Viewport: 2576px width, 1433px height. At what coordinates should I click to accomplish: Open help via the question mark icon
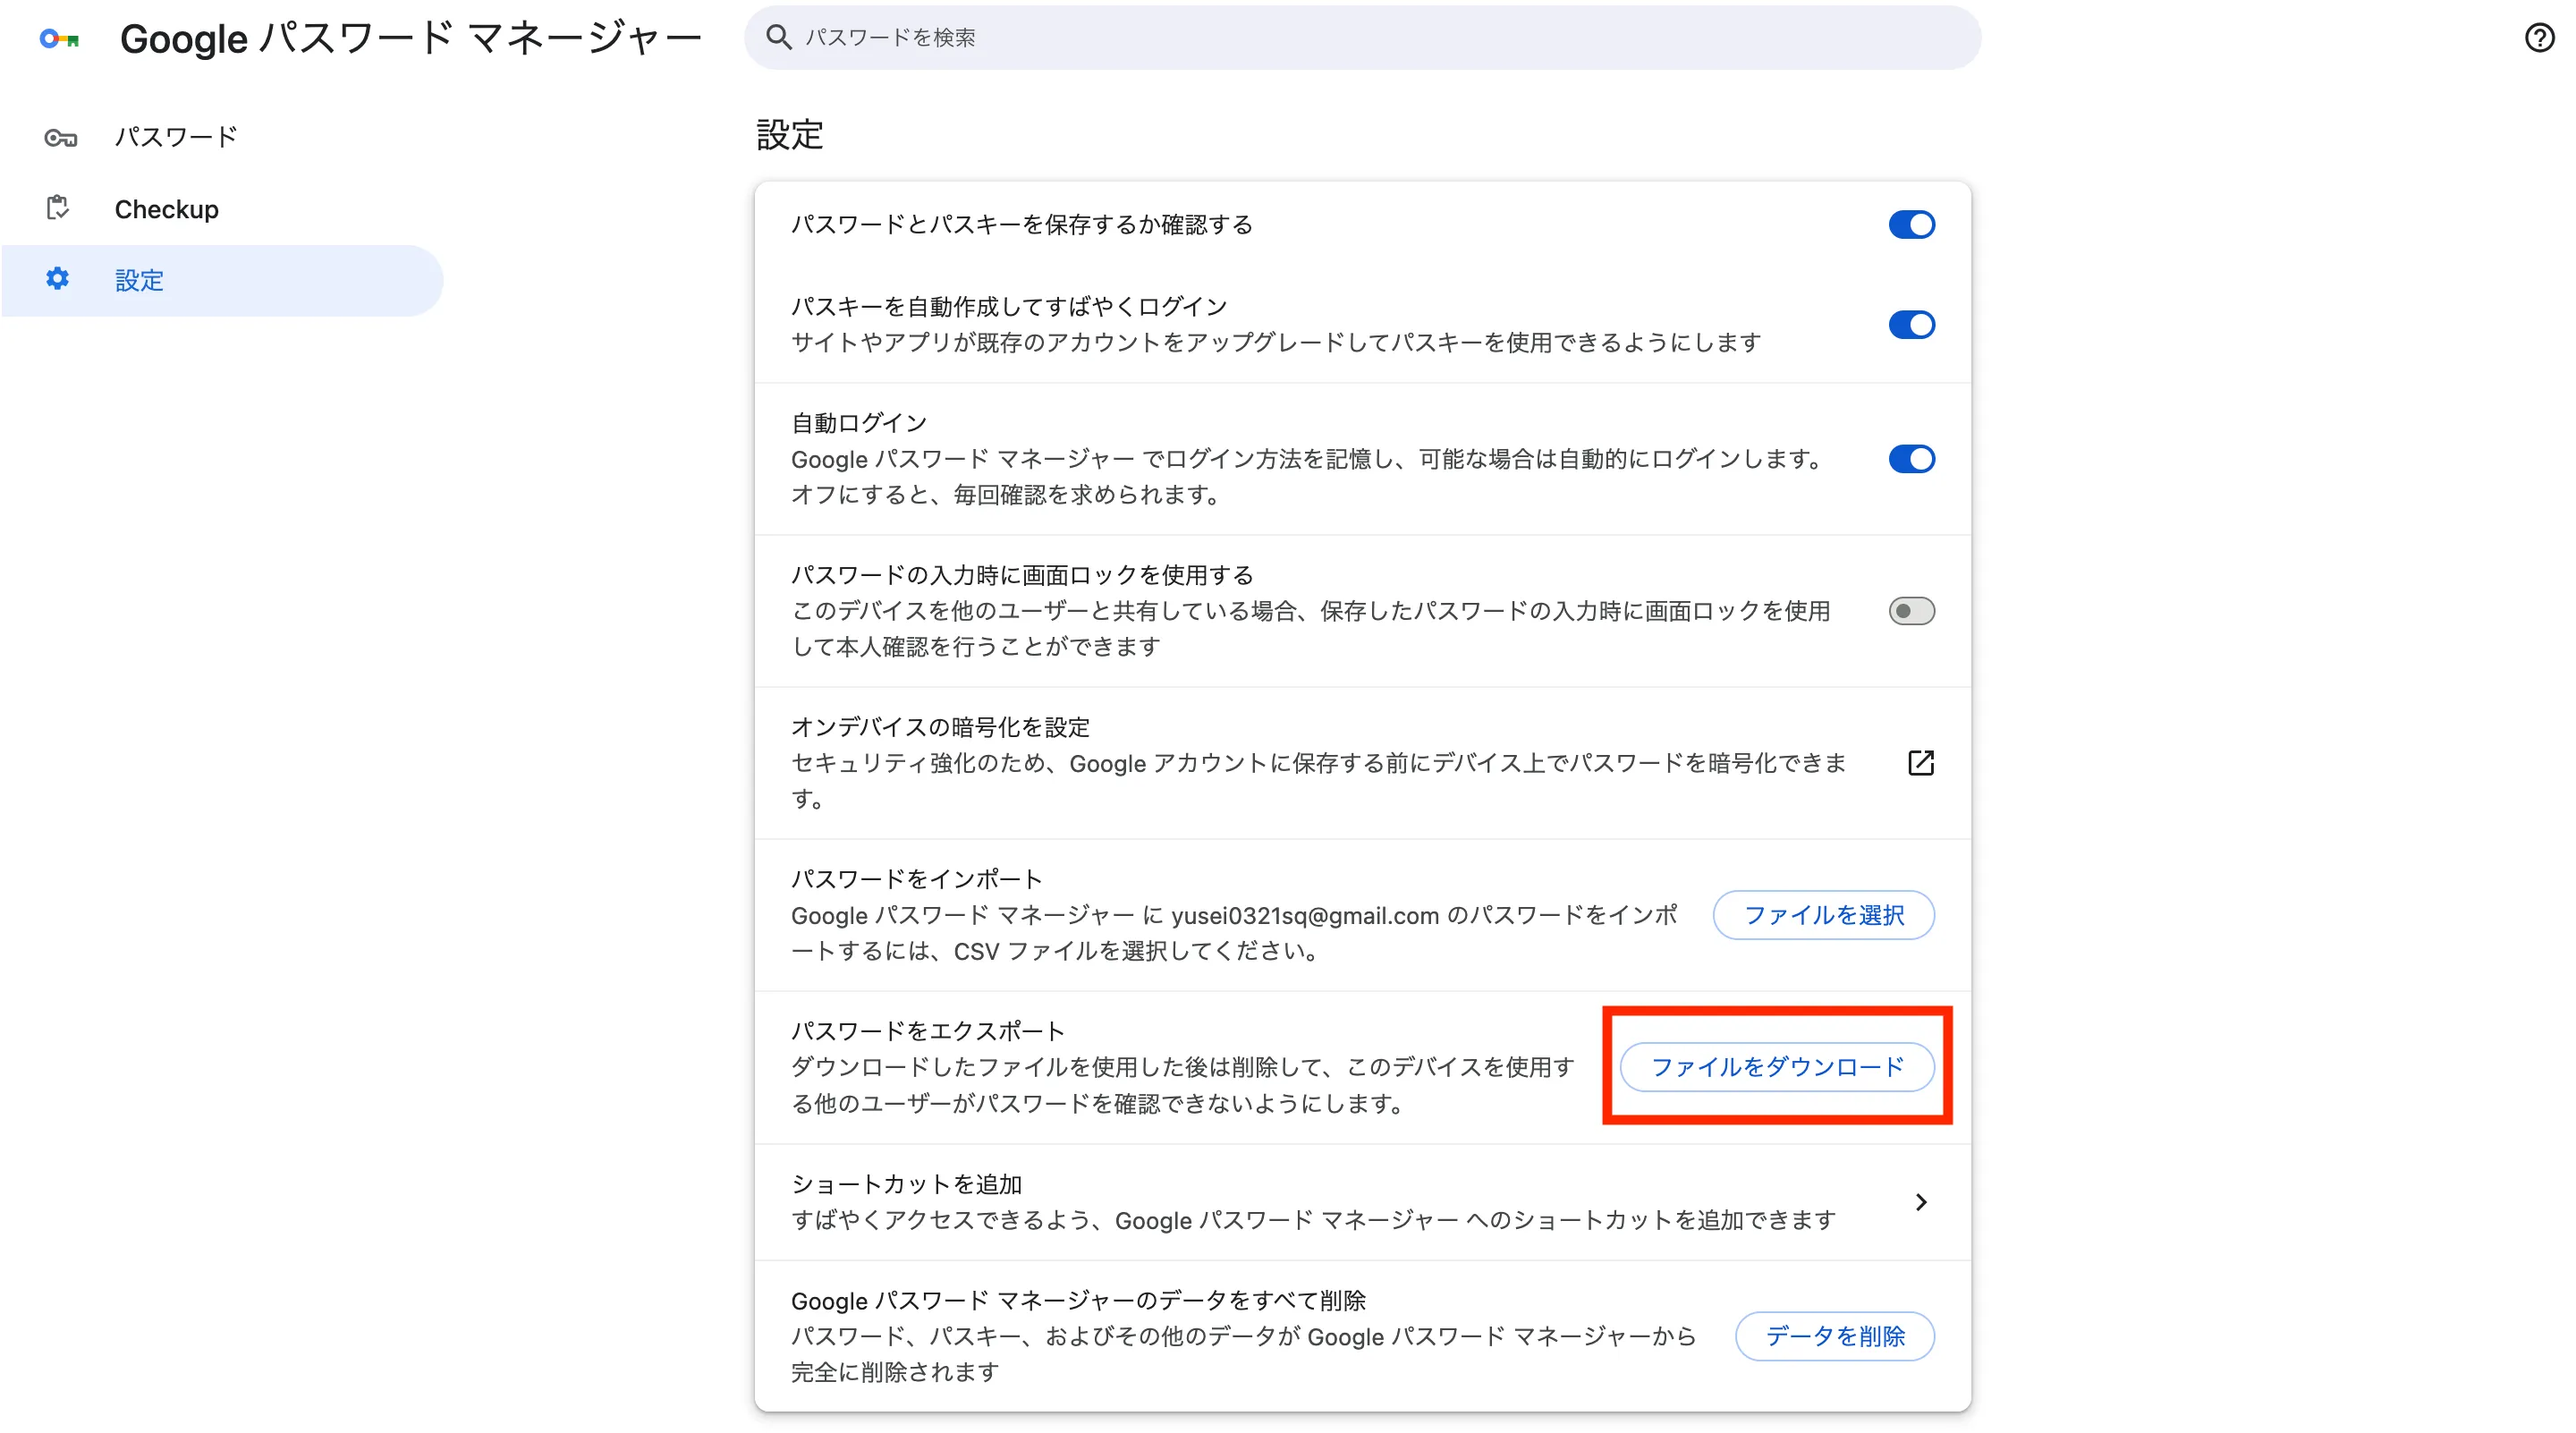click(2540, 38)
